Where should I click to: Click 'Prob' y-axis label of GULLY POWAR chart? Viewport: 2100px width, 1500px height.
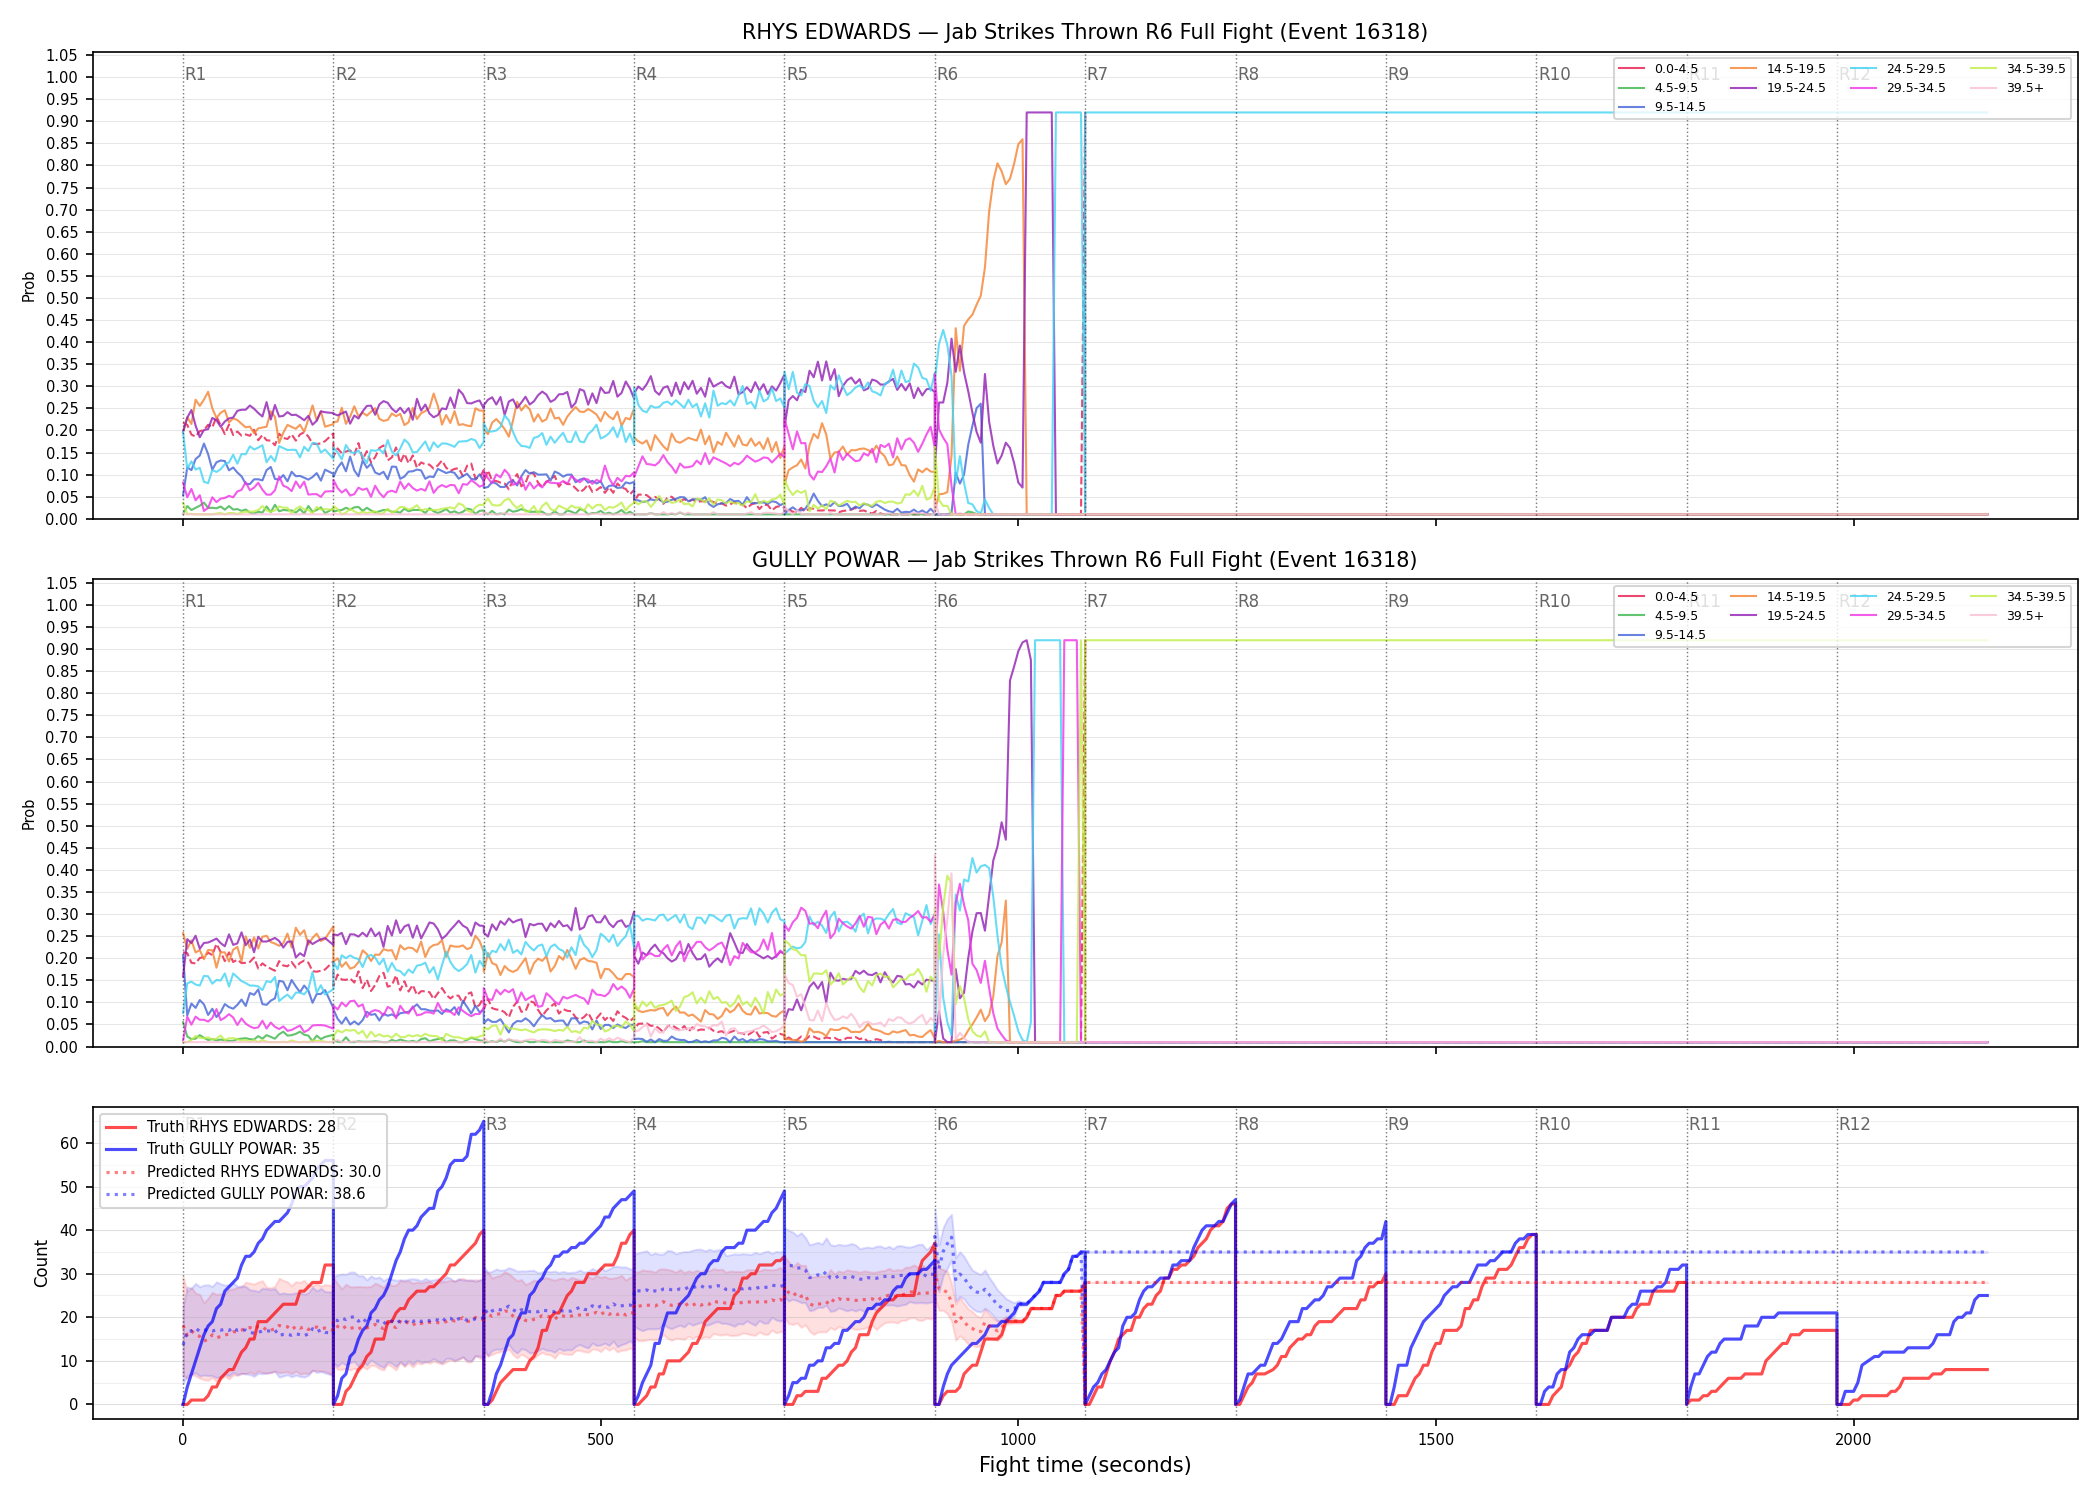click(x=29, y=815)
